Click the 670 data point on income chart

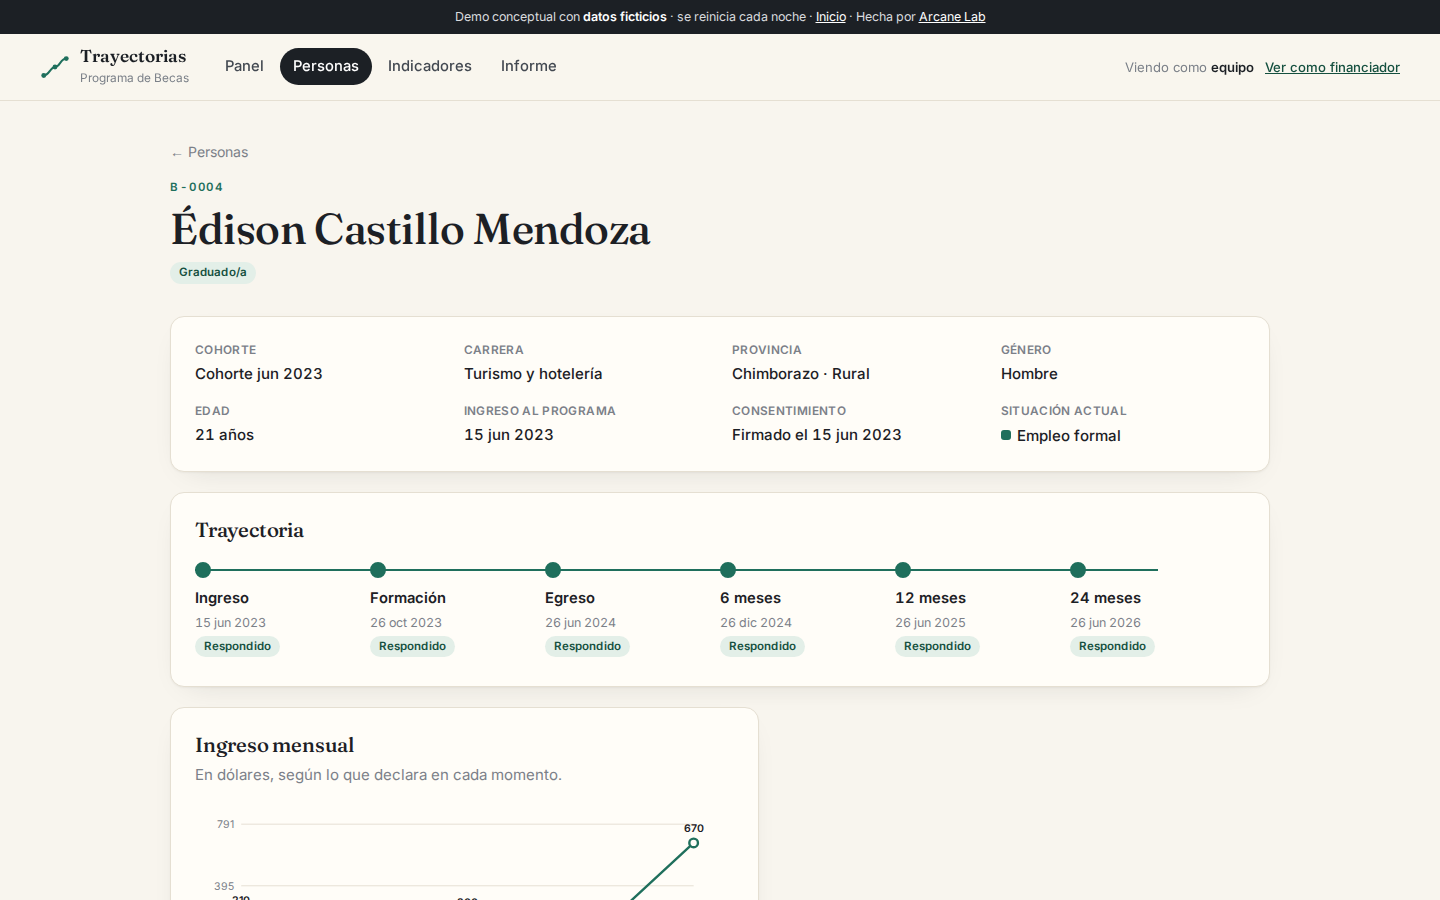pyautogui.click(x=693, y=843)
